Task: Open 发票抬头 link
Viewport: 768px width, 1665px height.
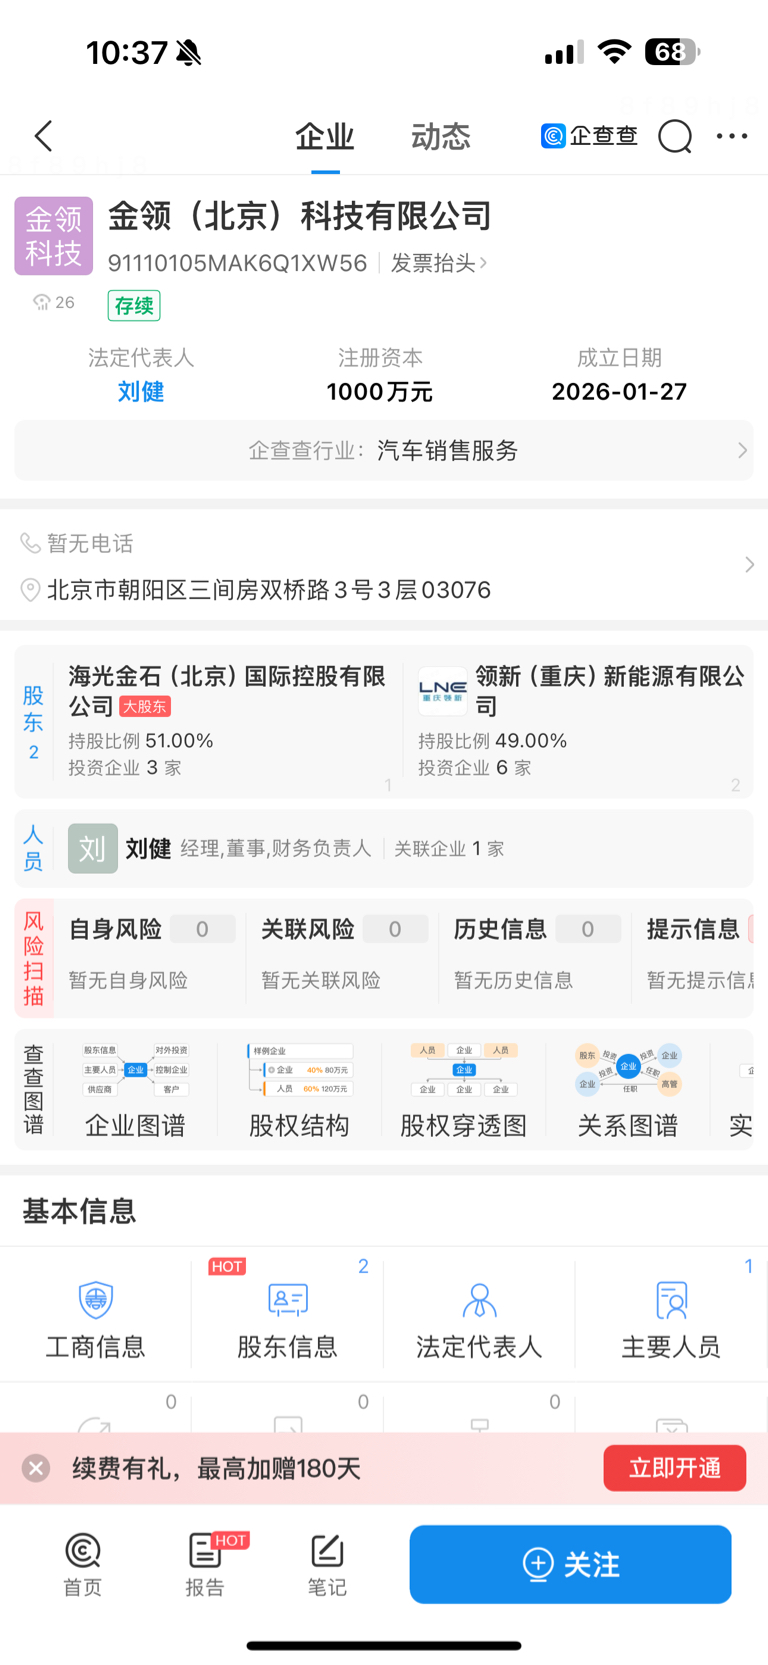Action: click(438, 263)
